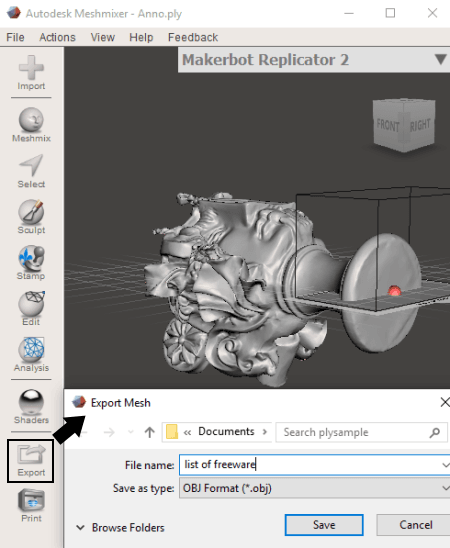Image resolution: width=450 pixels, height=548 pixels.
Task: Expand Browse Folders in the Export dialog
Action: coord(120,527)
